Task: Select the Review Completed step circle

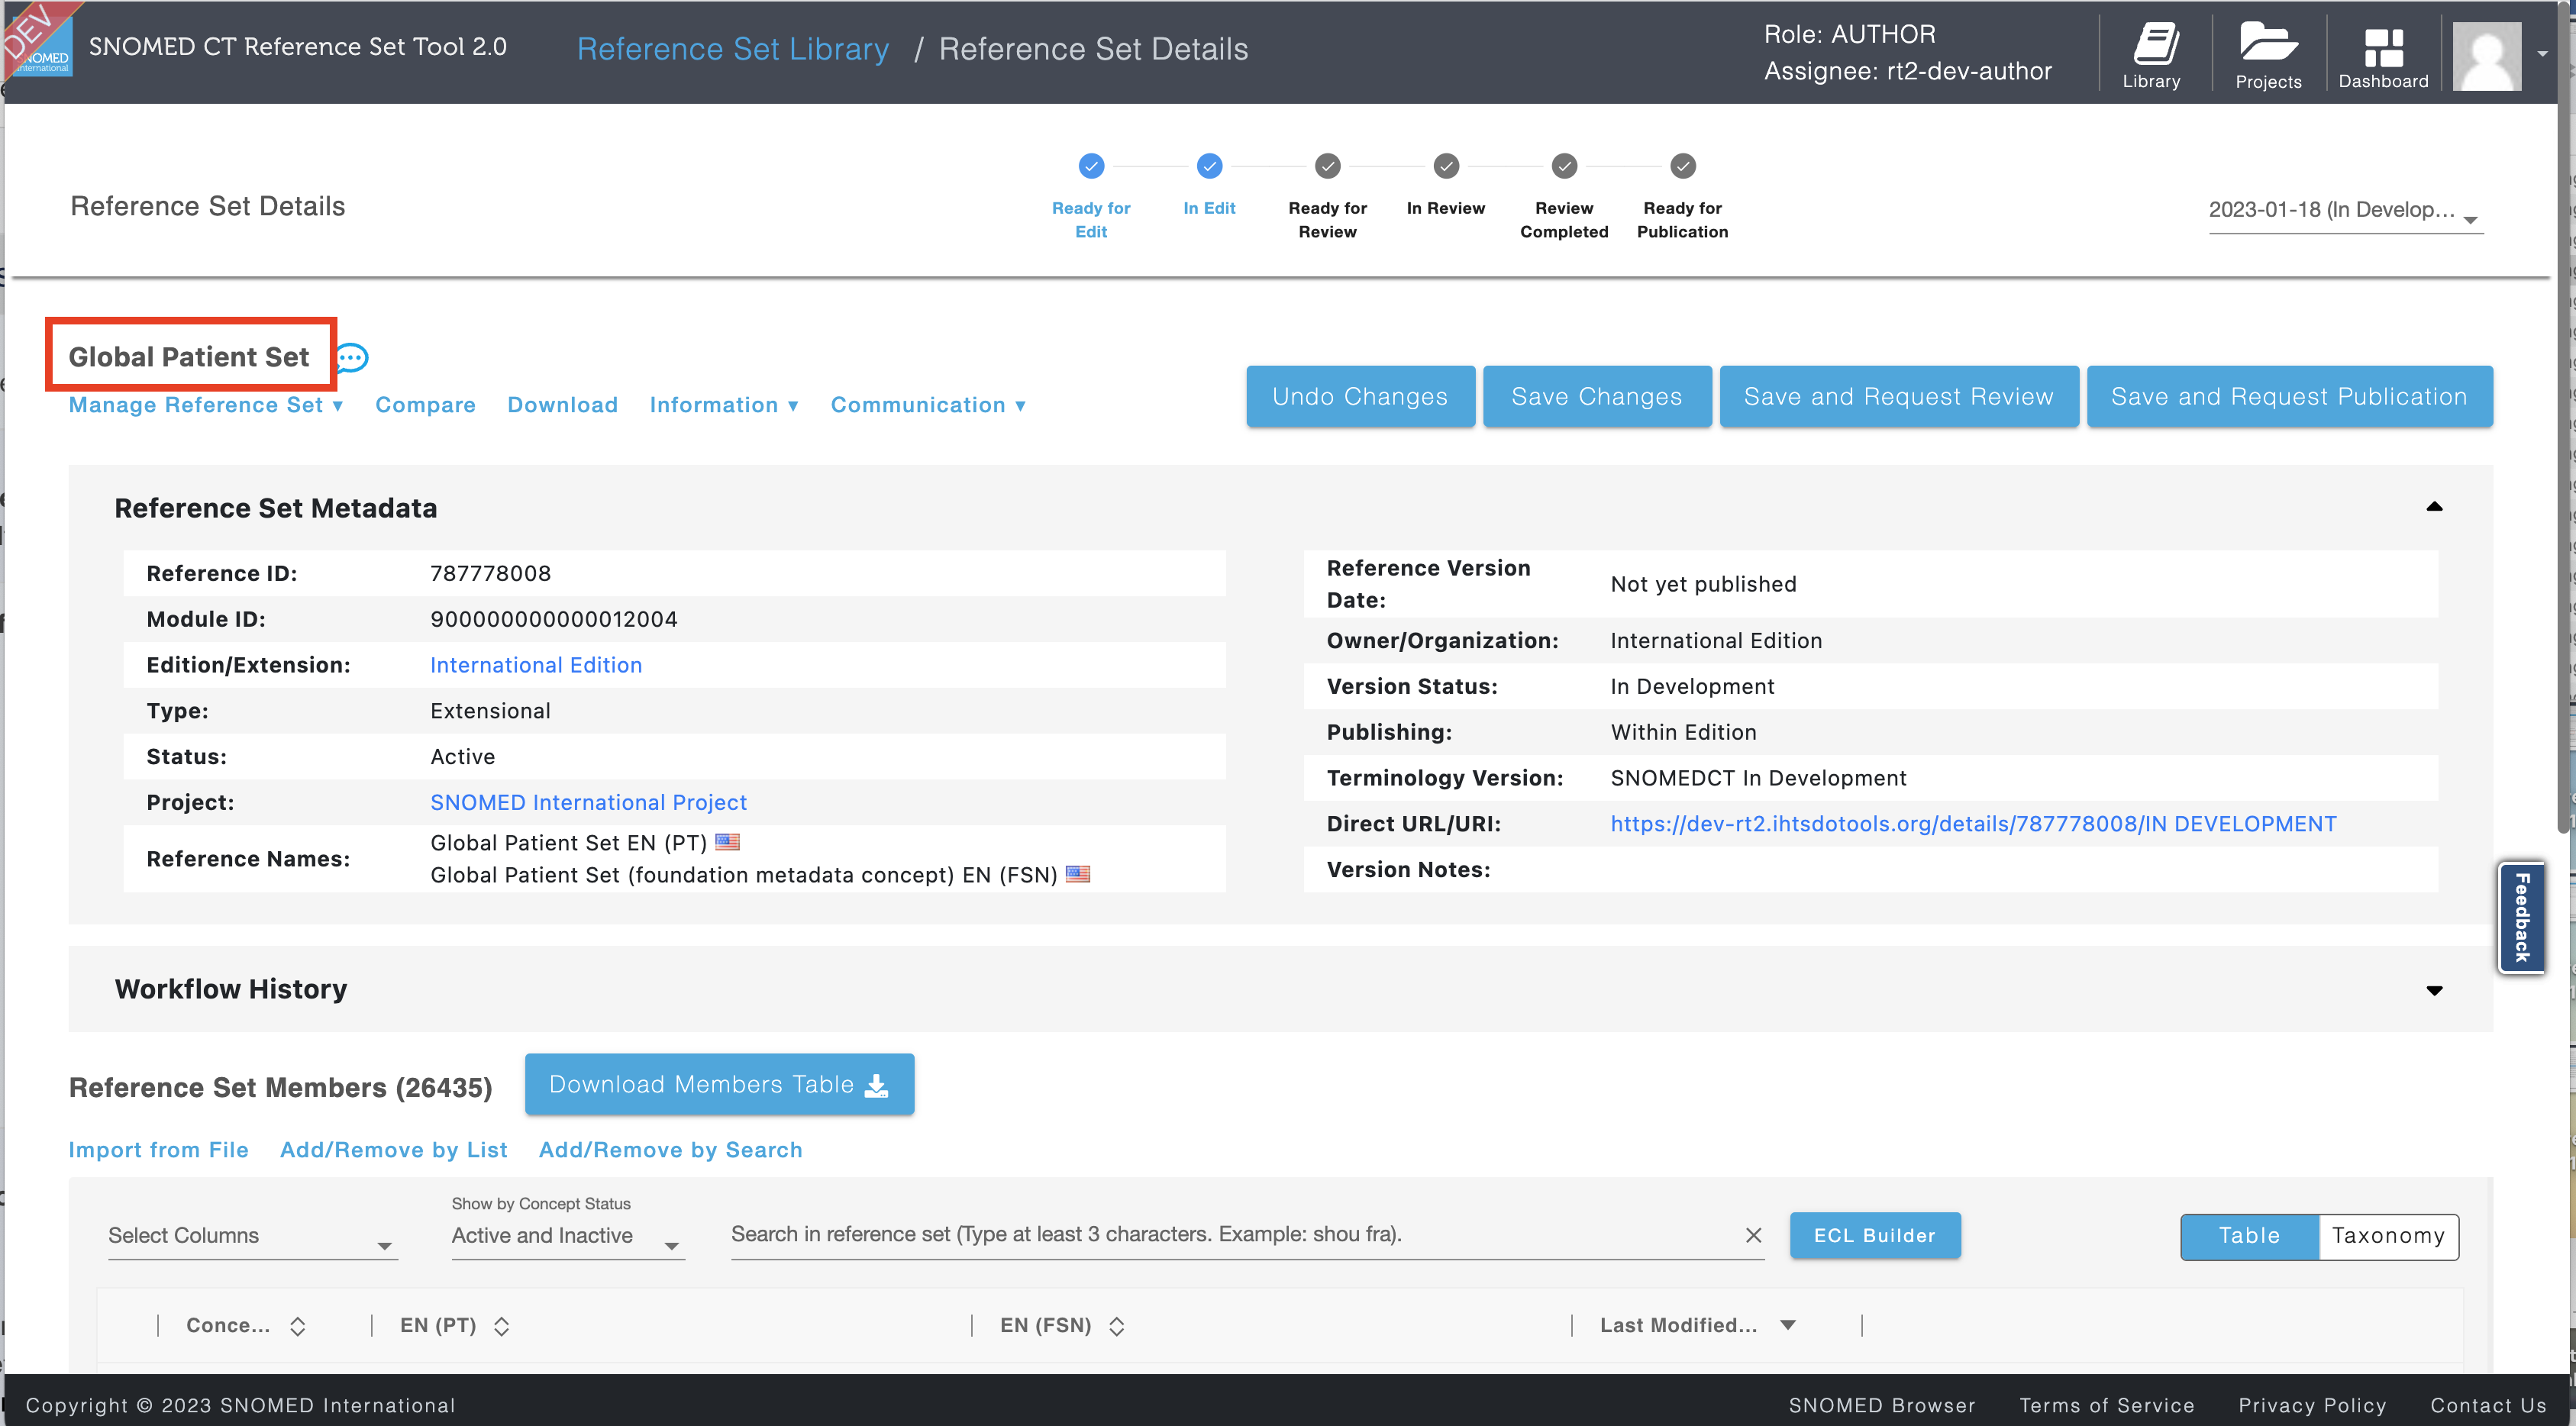Action: pyautogui.click(x=1564, y=166)
